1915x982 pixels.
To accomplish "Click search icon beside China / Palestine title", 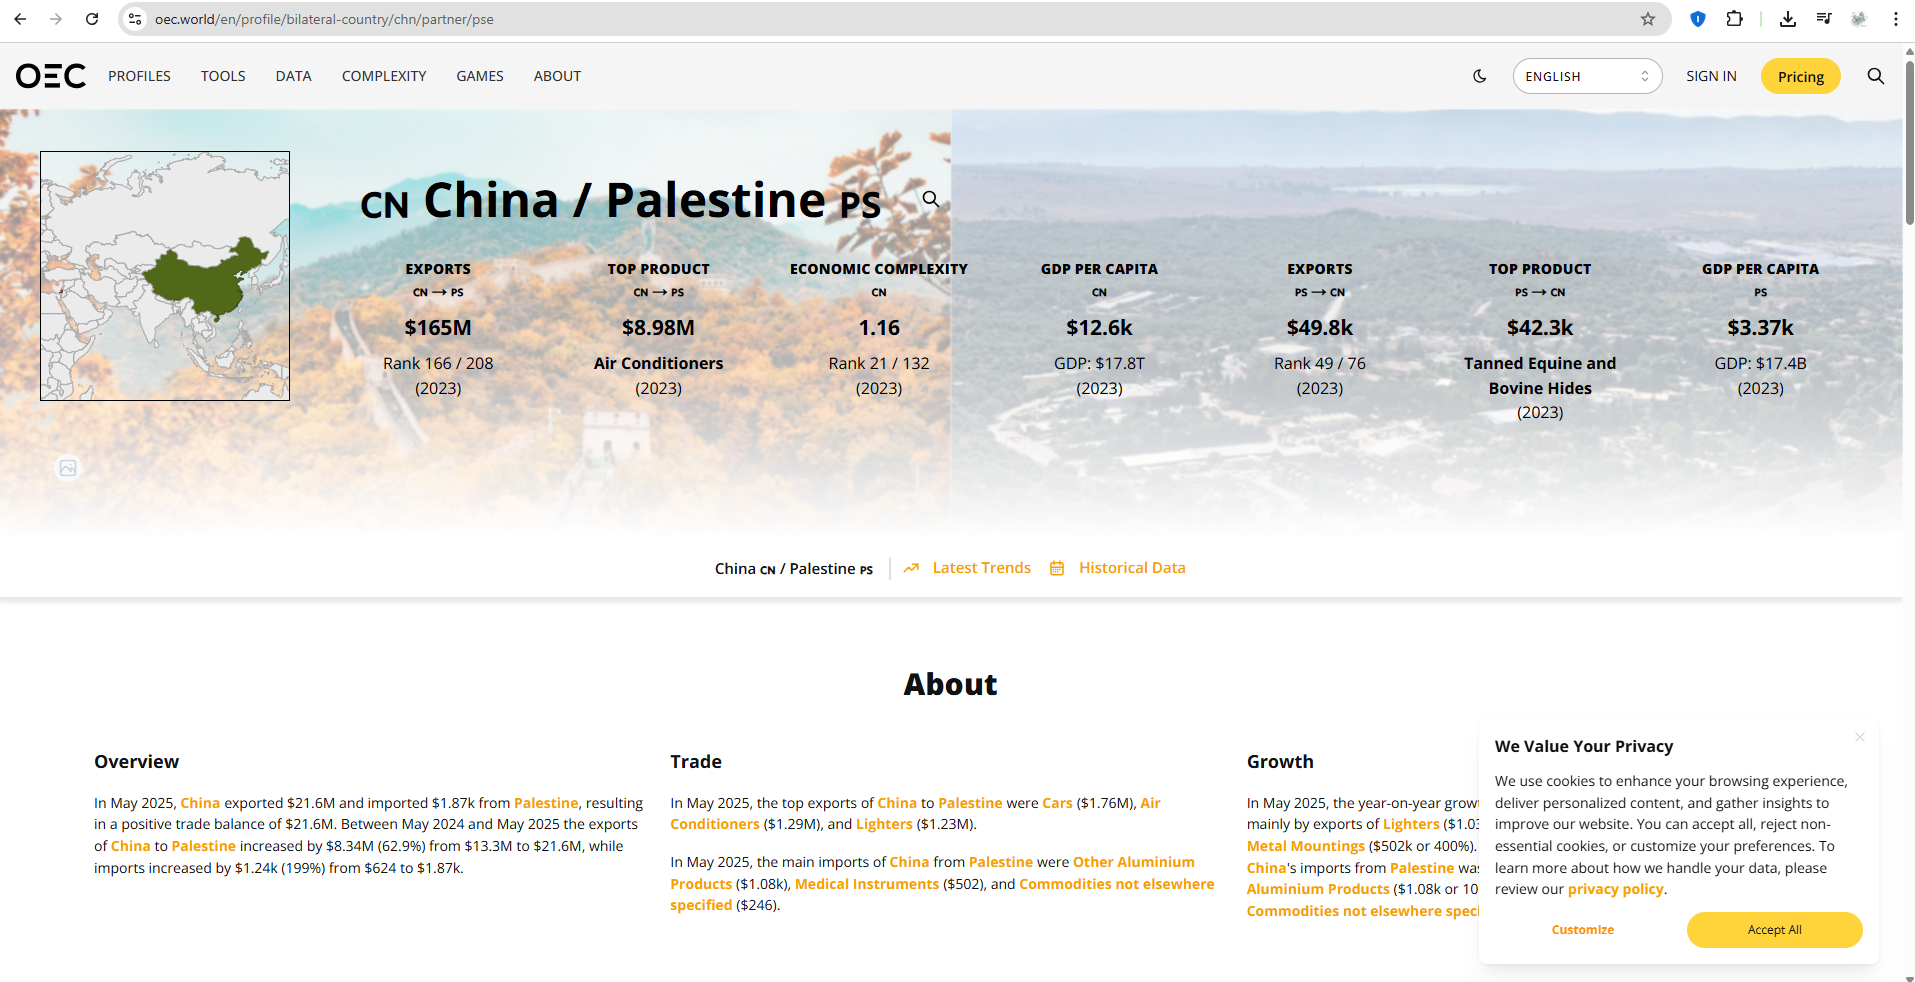I will point(931,199).
